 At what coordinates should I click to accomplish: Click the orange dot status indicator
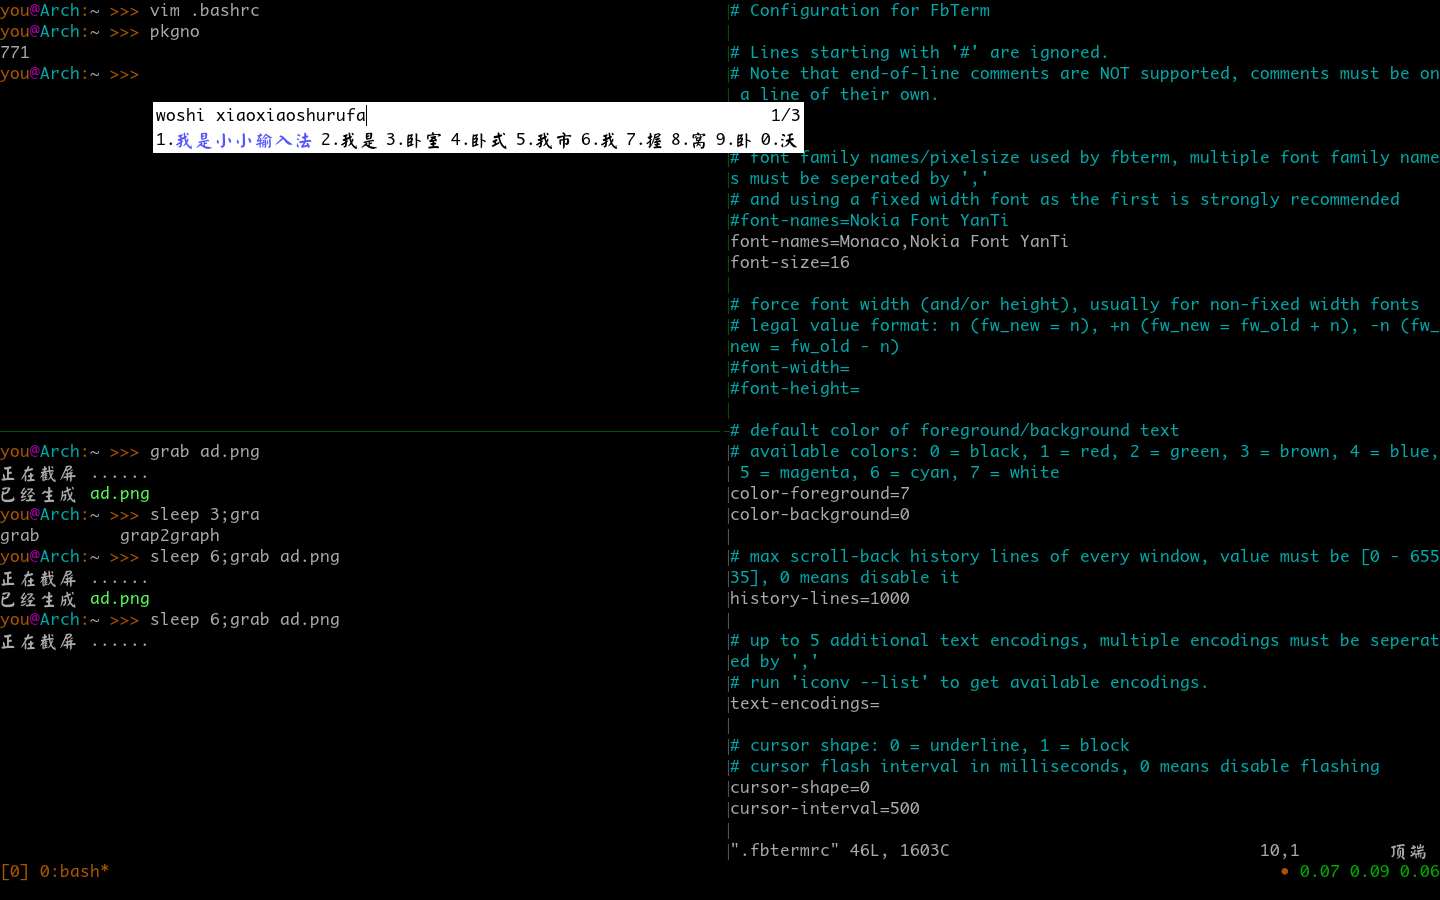1285,871
